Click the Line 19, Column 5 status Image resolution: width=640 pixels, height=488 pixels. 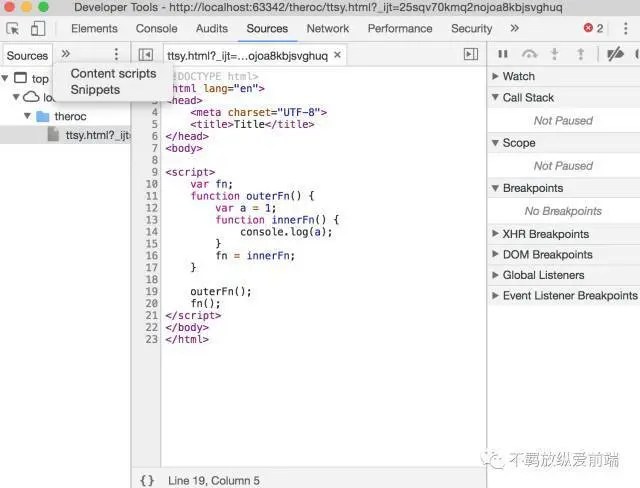213,481
